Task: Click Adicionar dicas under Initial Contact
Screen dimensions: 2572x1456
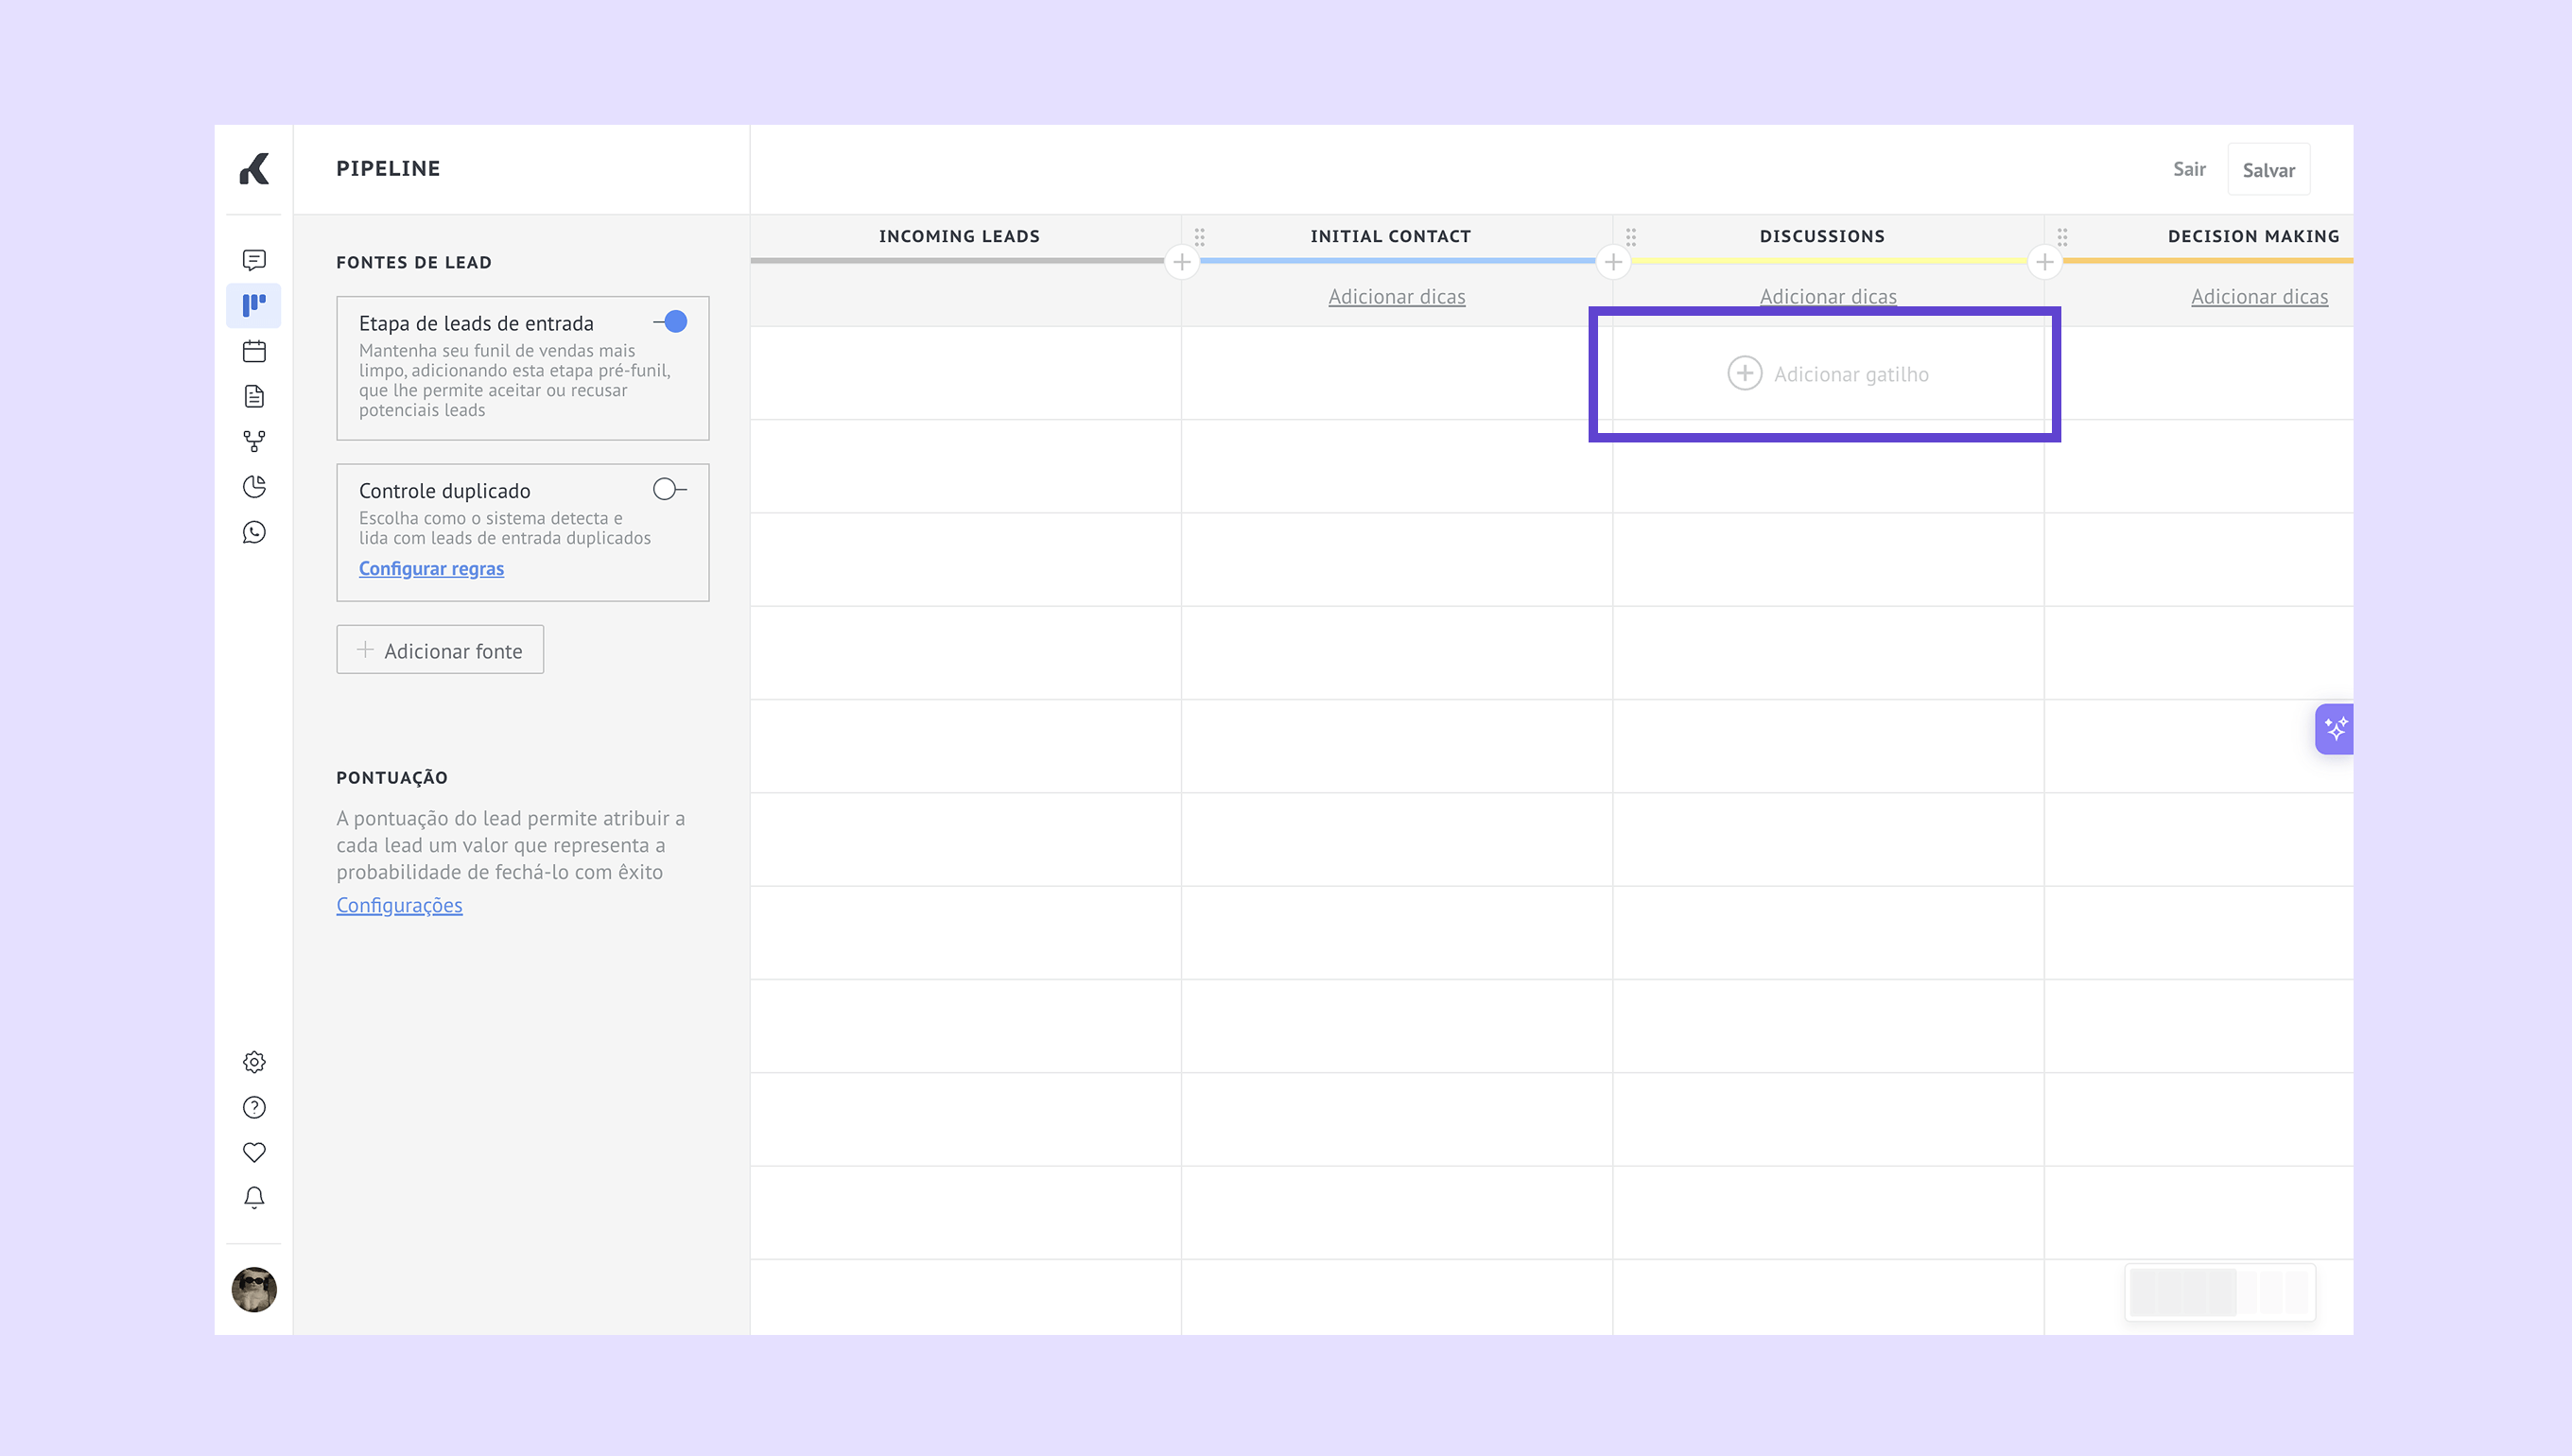Action: coord(1396,297)
